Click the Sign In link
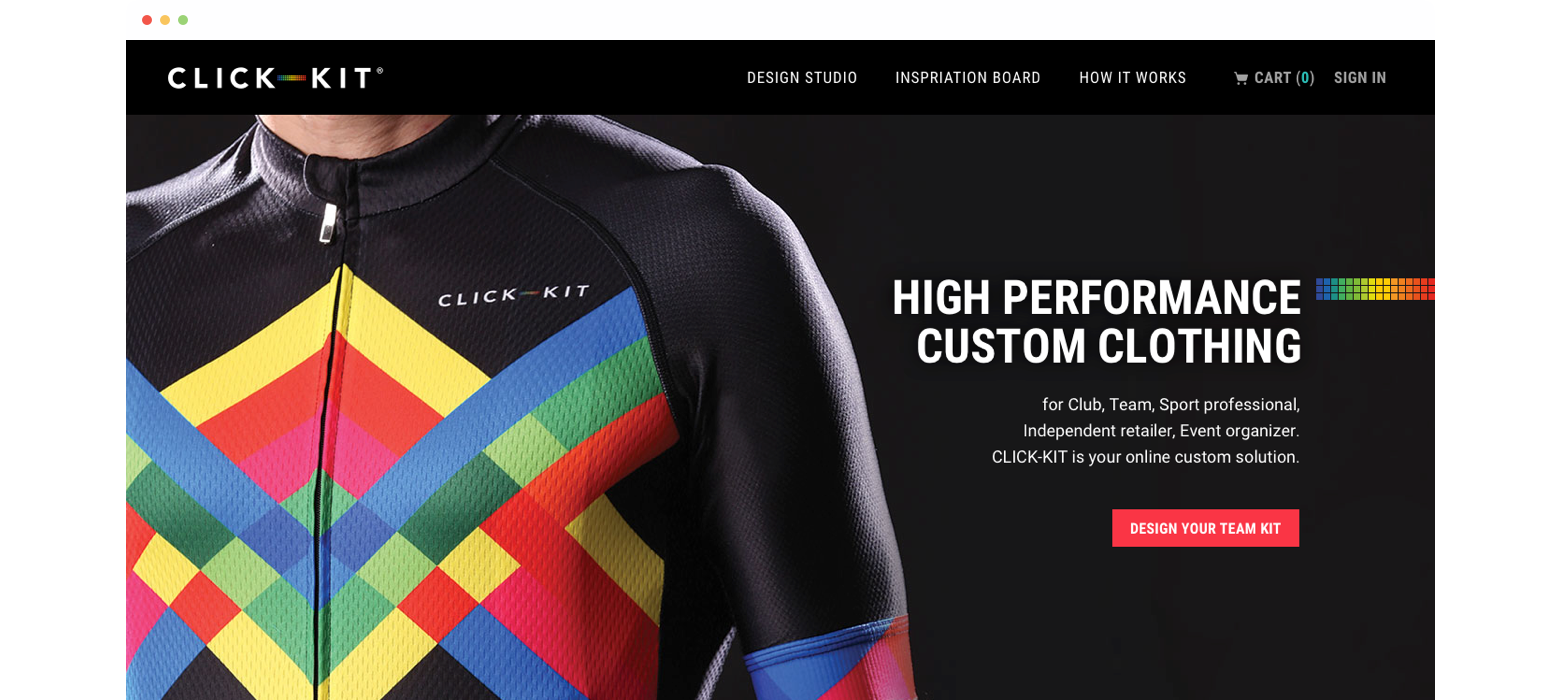 1360,78
